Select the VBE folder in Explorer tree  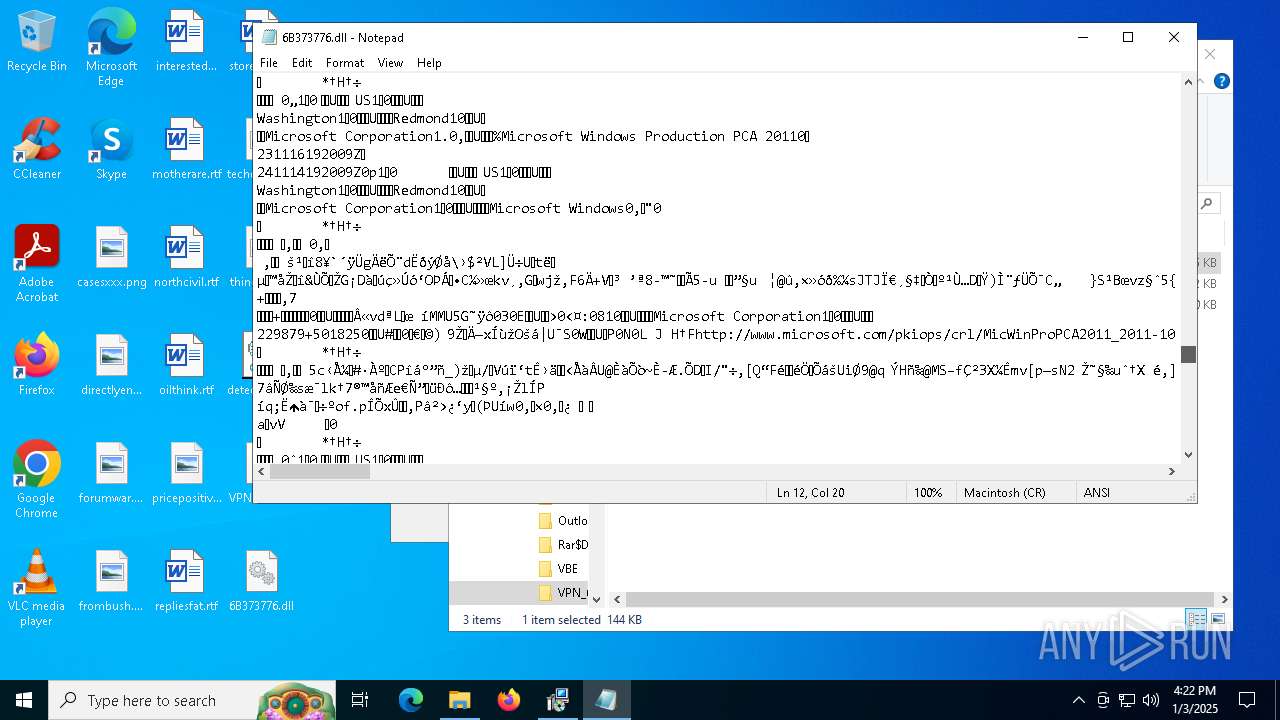pyautogui.click(x=568, y=569)
